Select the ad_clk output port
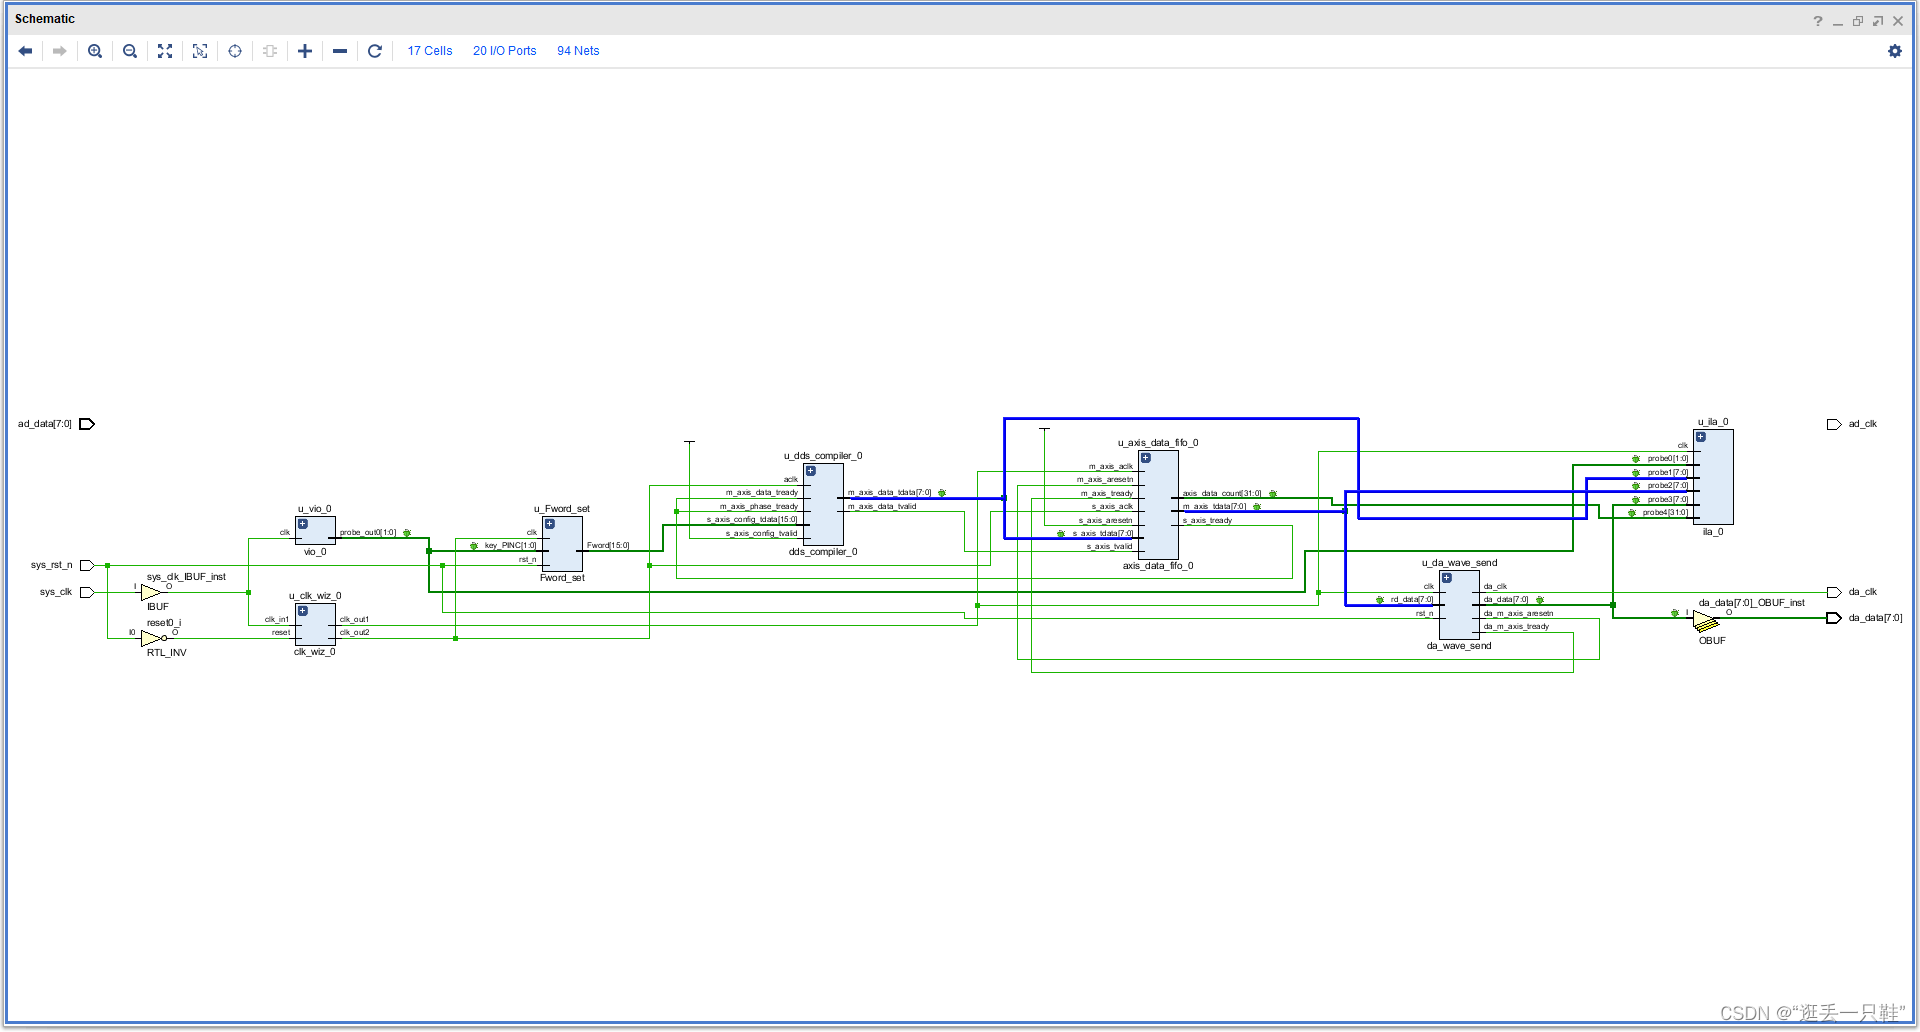1920x1032 pixels. point(1834,424)
